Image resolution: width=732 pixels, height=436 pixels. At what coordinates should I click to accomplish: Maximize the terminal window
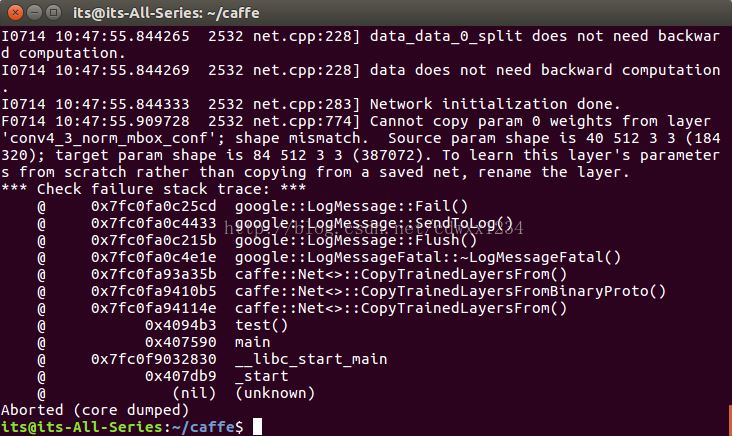coord(54,13)
